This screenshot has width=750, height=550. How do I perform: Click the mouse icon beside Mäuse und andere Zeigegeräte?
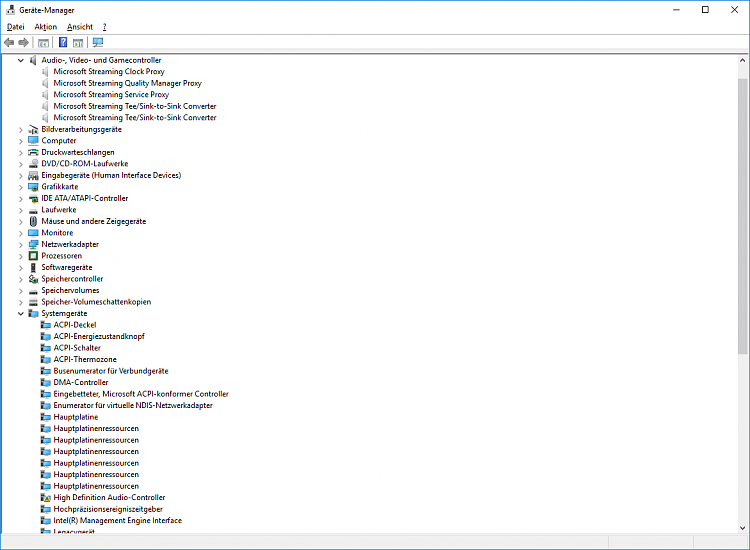point(33,221)
